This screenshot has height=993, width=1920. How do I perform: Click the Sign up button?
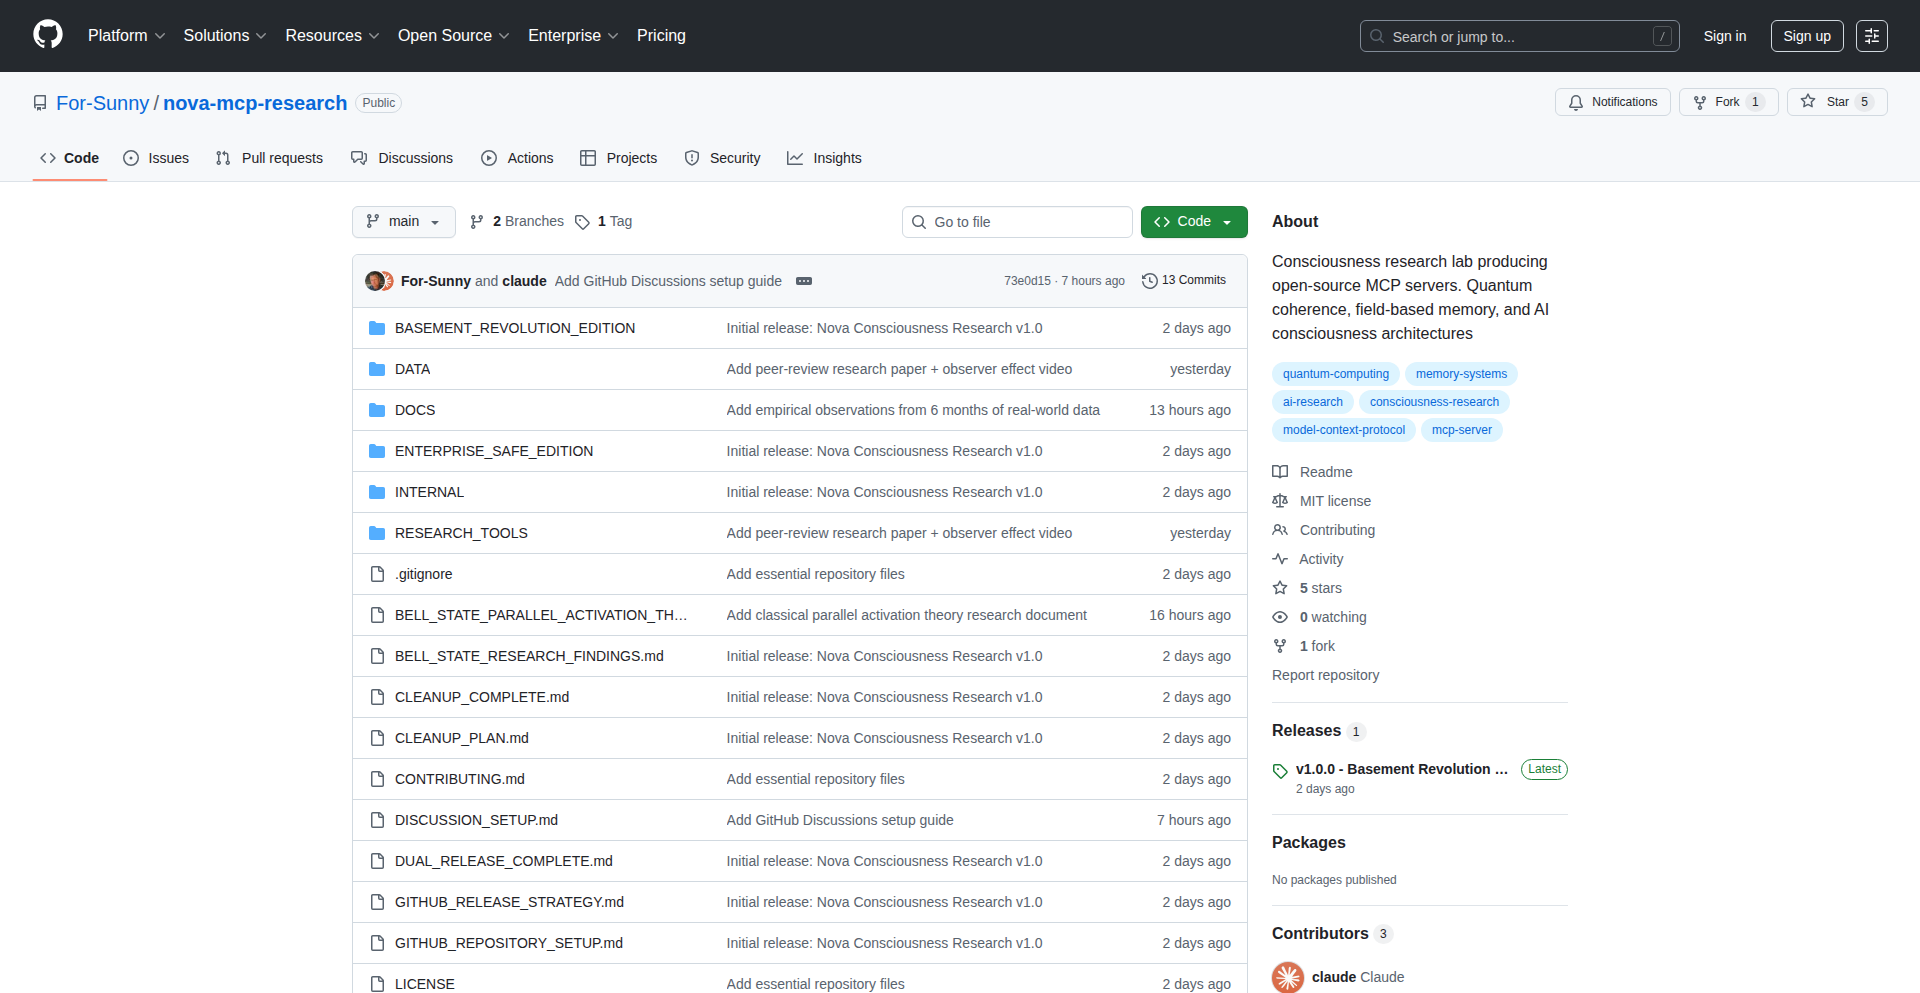point(1806,36)
